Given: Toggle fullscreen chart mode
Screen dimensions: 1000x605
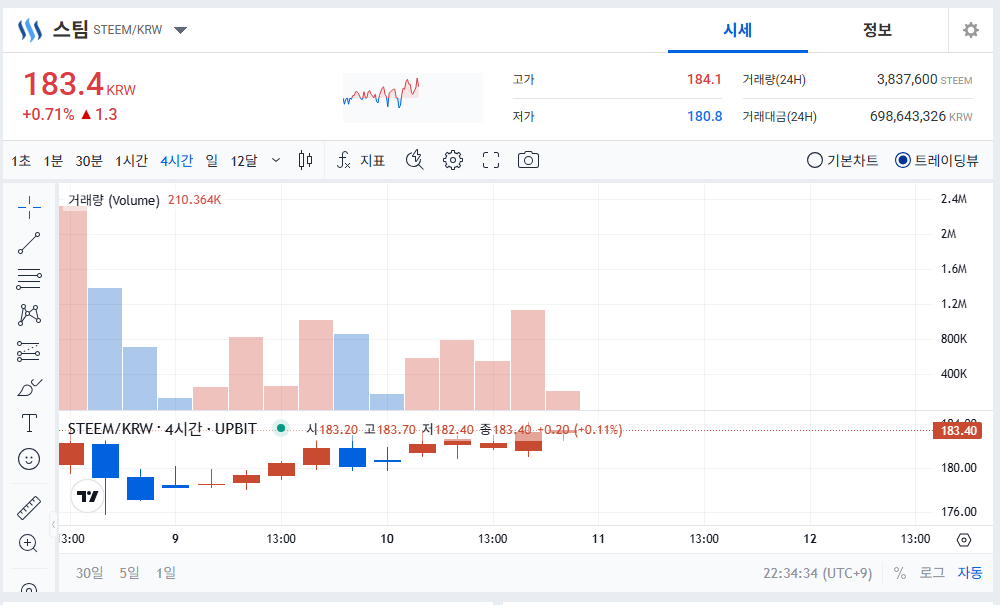Looking at the screenshot, I should [x=491, y=160].
